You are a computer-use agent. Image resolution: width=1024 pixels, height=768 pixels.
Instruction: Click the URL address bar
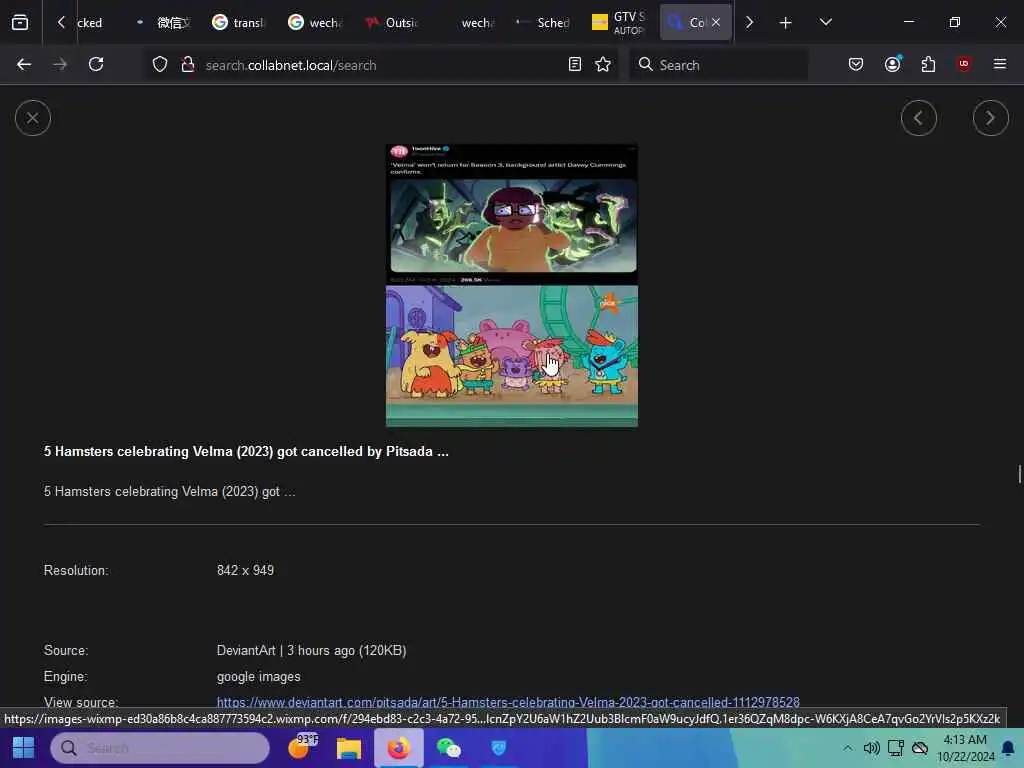382,65
